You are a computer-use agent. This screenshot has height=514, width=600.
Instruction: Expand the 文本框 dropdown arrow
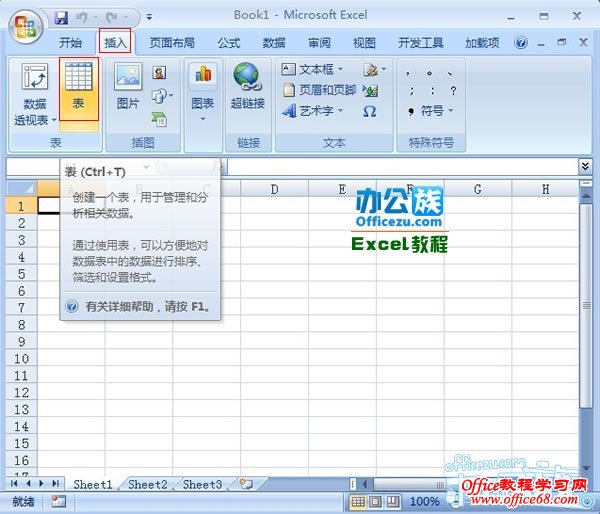pyautogui.click(x=341, y=69)
